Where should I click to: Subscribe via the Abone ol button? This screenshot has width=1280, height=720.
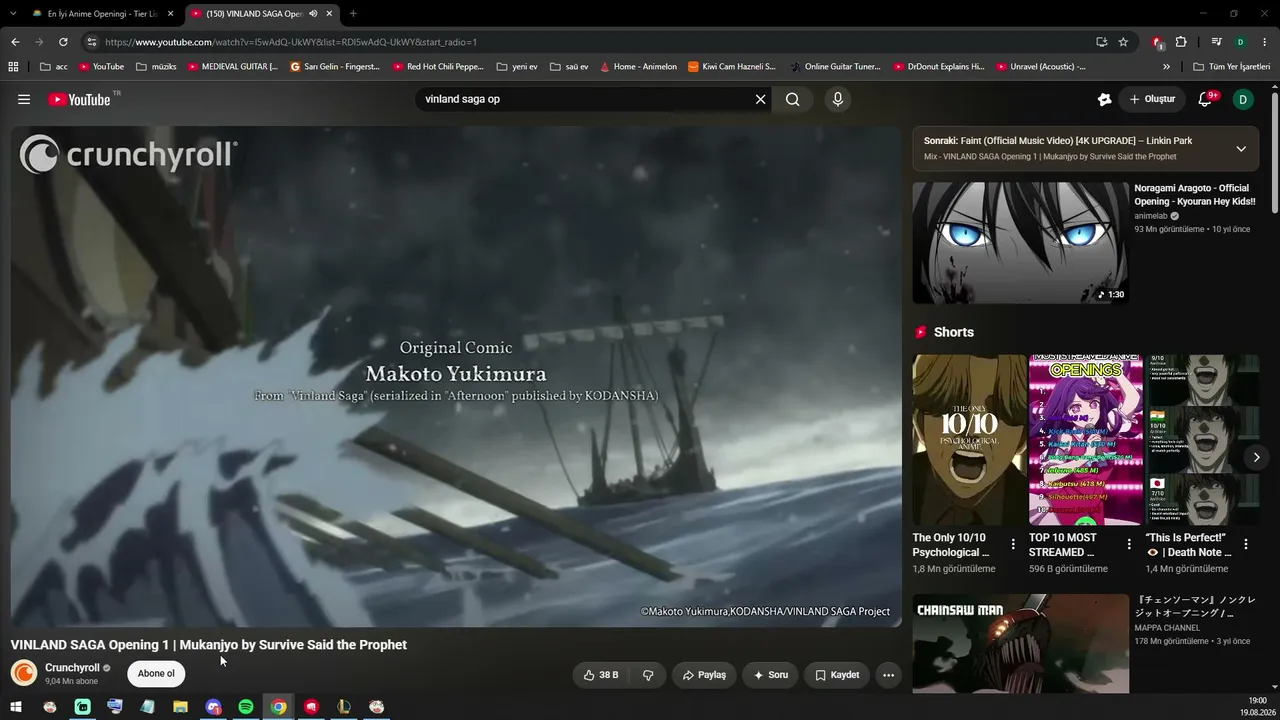156,674
